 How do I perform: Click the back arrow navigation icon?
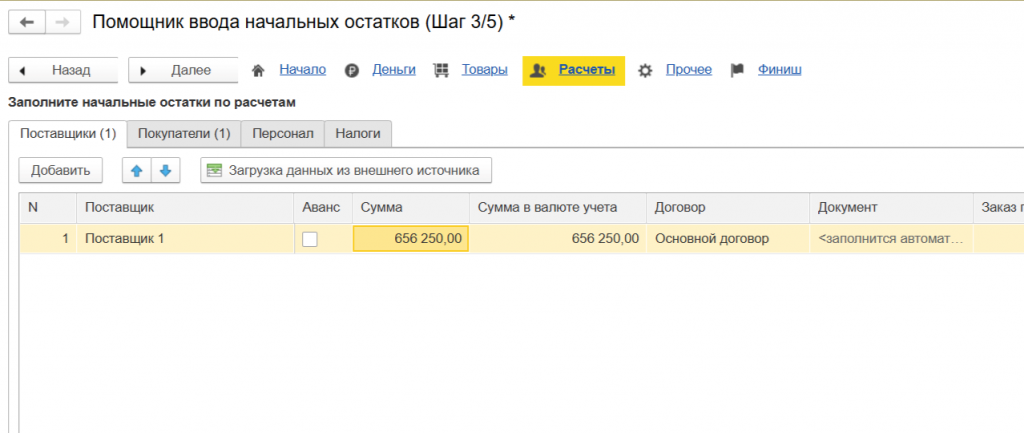[27, 22]
